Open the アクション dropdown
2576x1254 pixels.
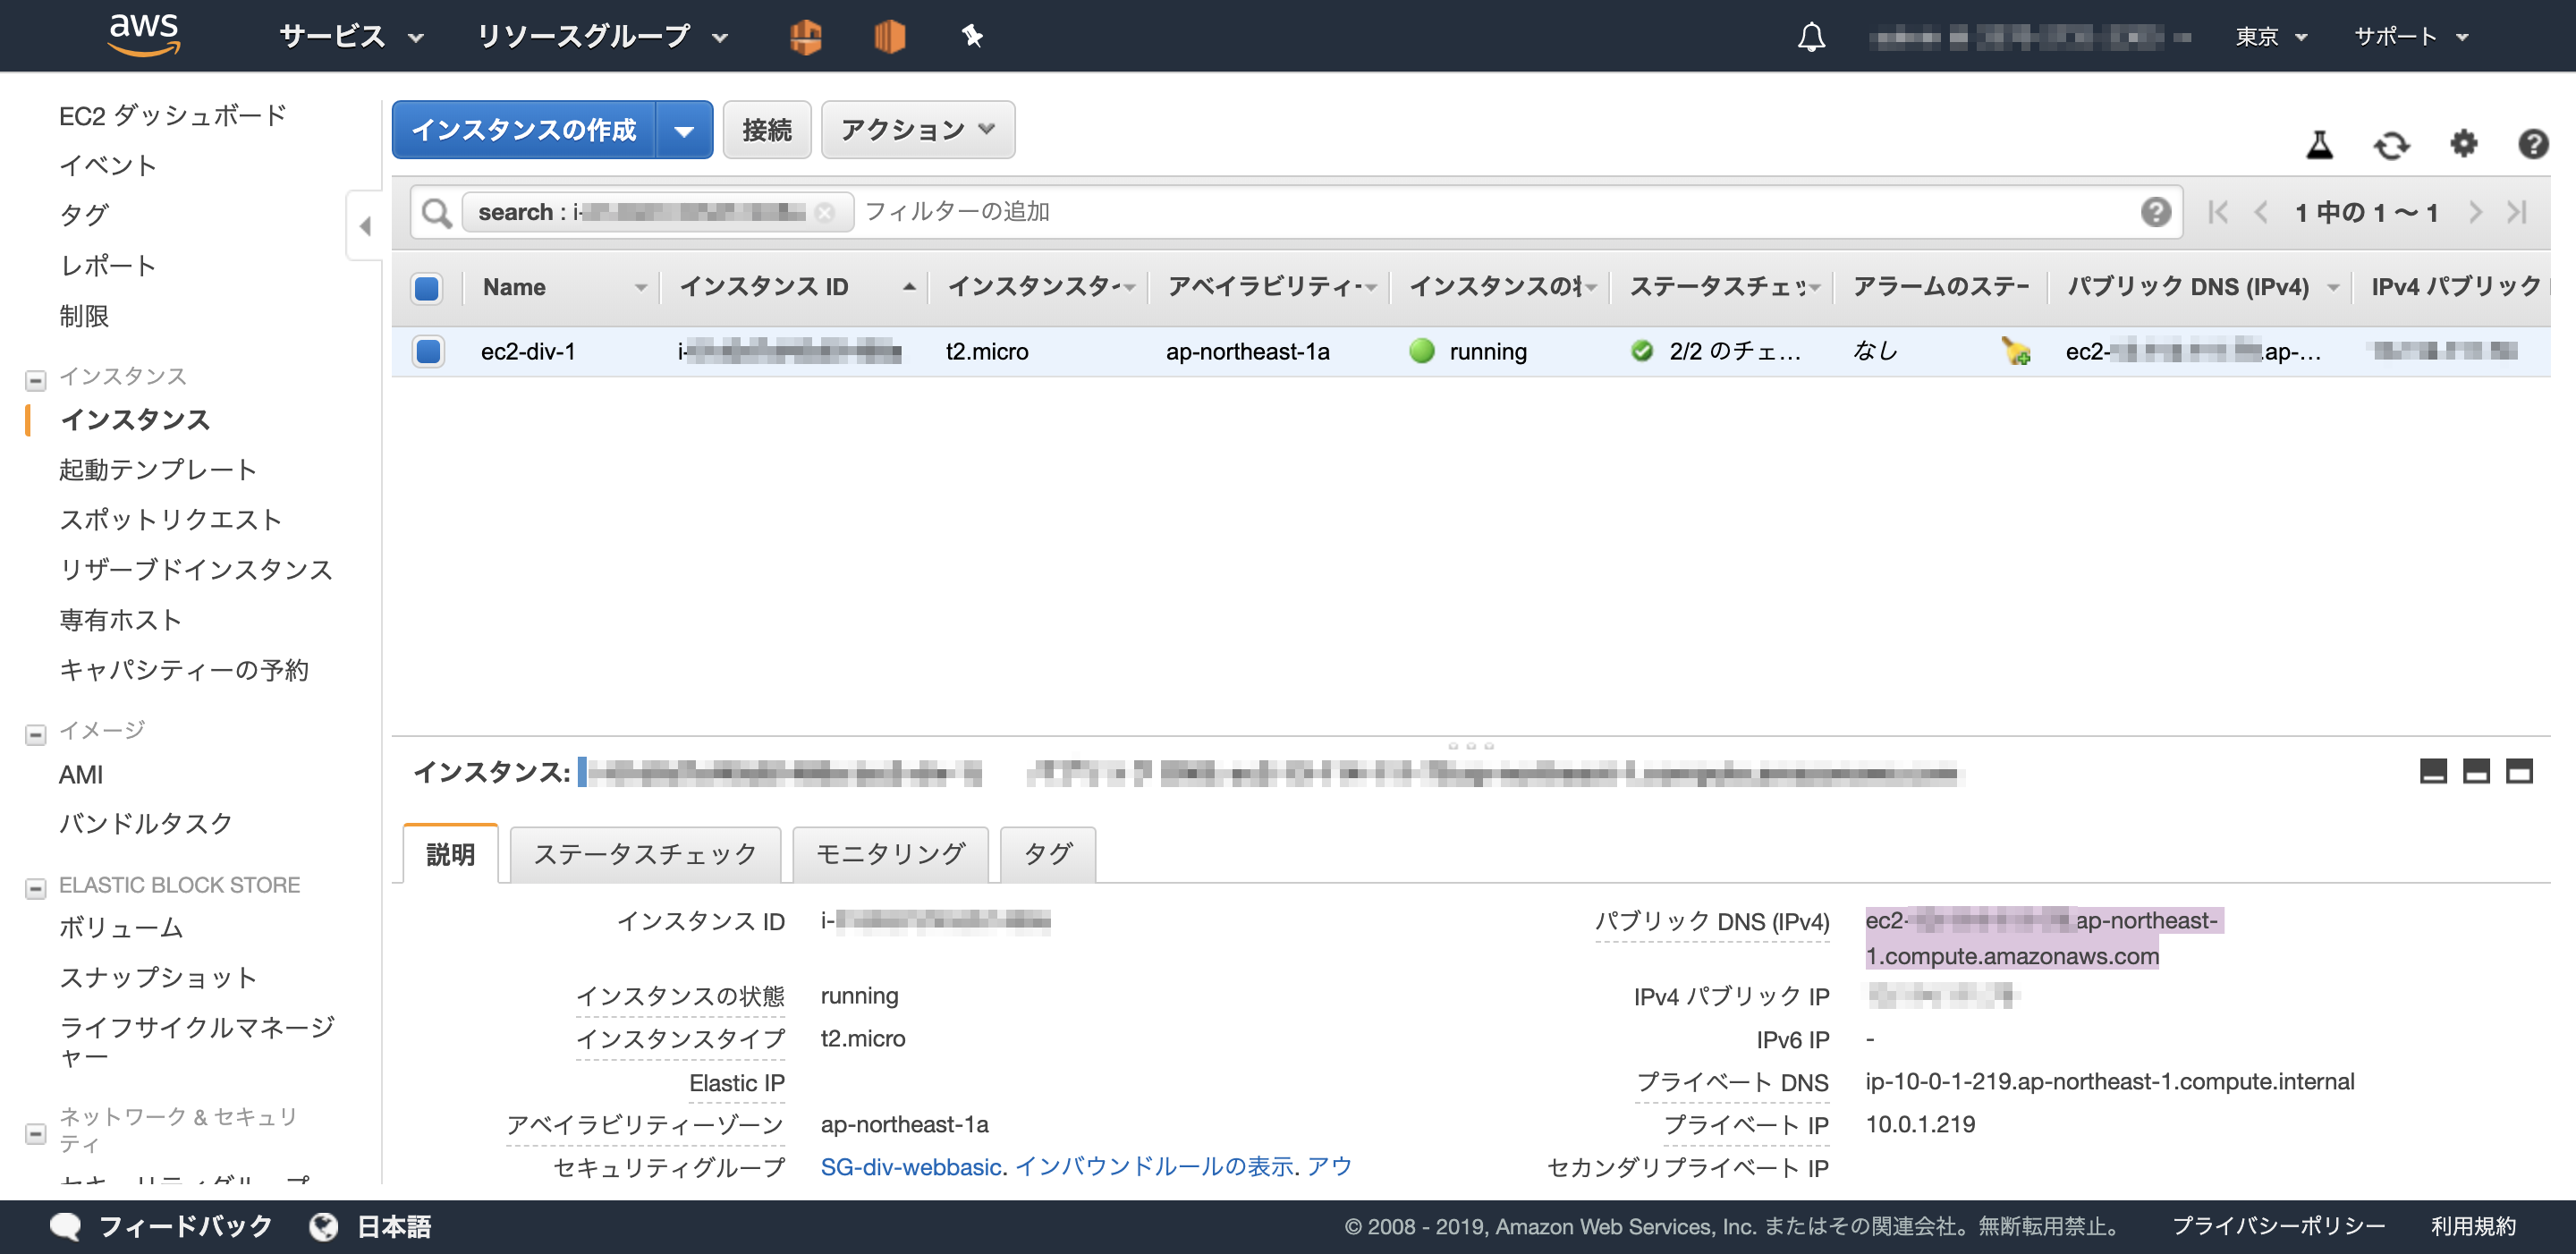click(x=916, y=129)
